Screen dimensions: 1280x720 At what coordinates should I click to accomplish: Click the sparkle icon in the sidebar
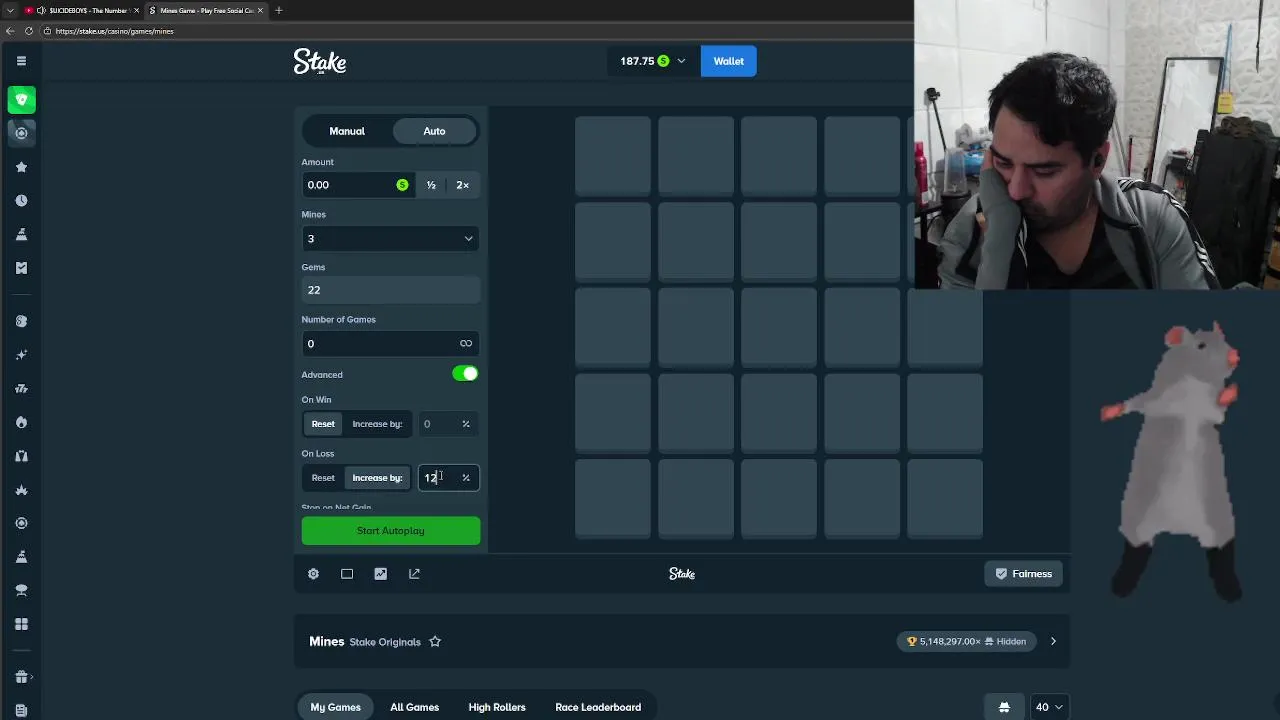pyautogui.click(x=21, y=355)
